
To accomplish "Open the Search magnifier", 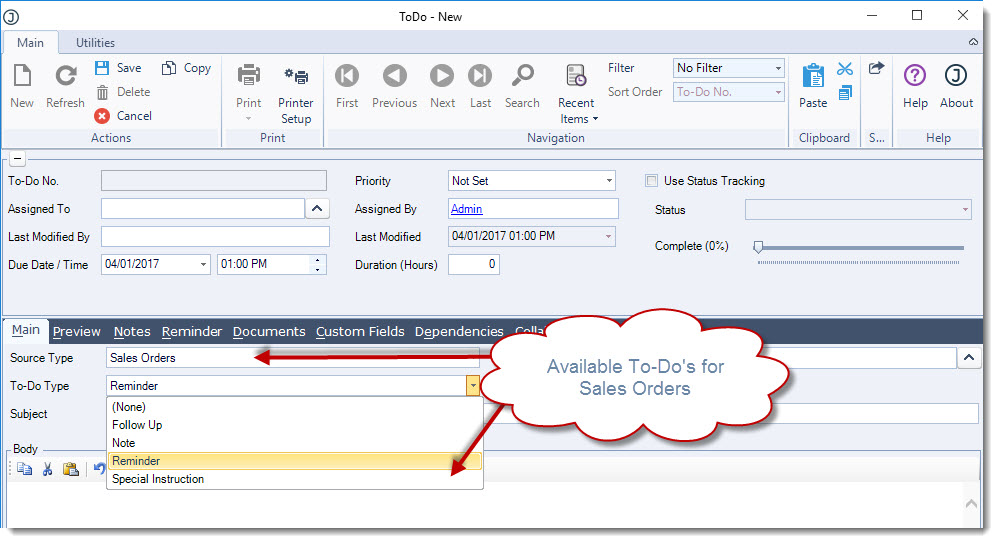I will 523,76.
